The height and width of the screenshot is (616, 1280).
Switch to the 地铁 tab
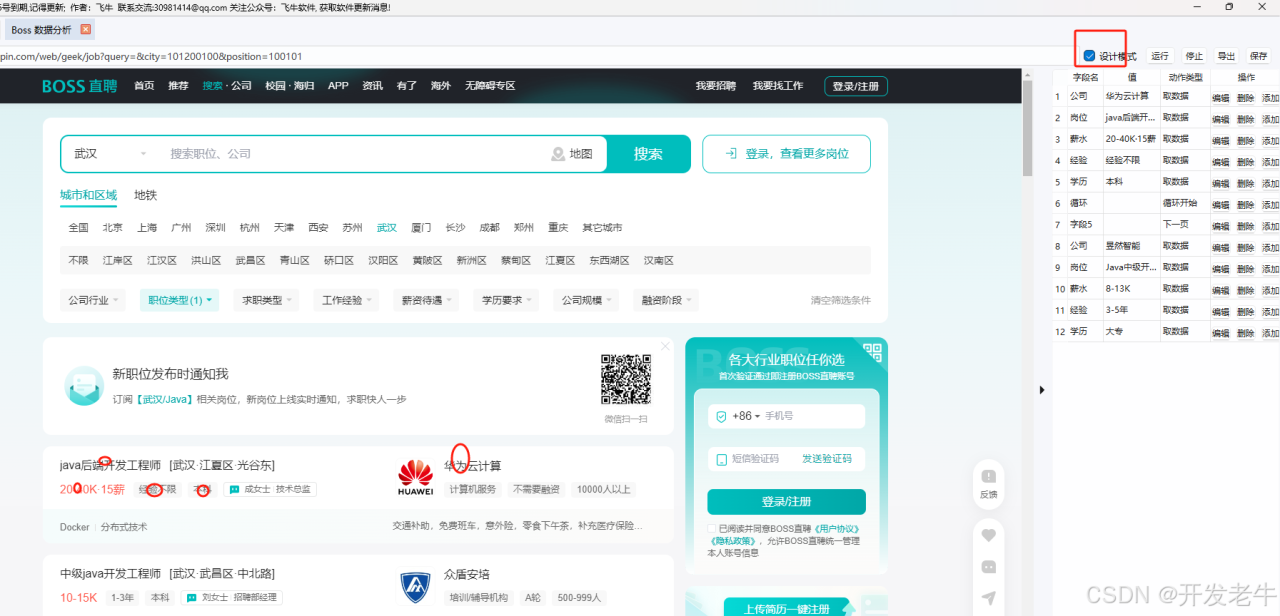(x=145, y=195)
